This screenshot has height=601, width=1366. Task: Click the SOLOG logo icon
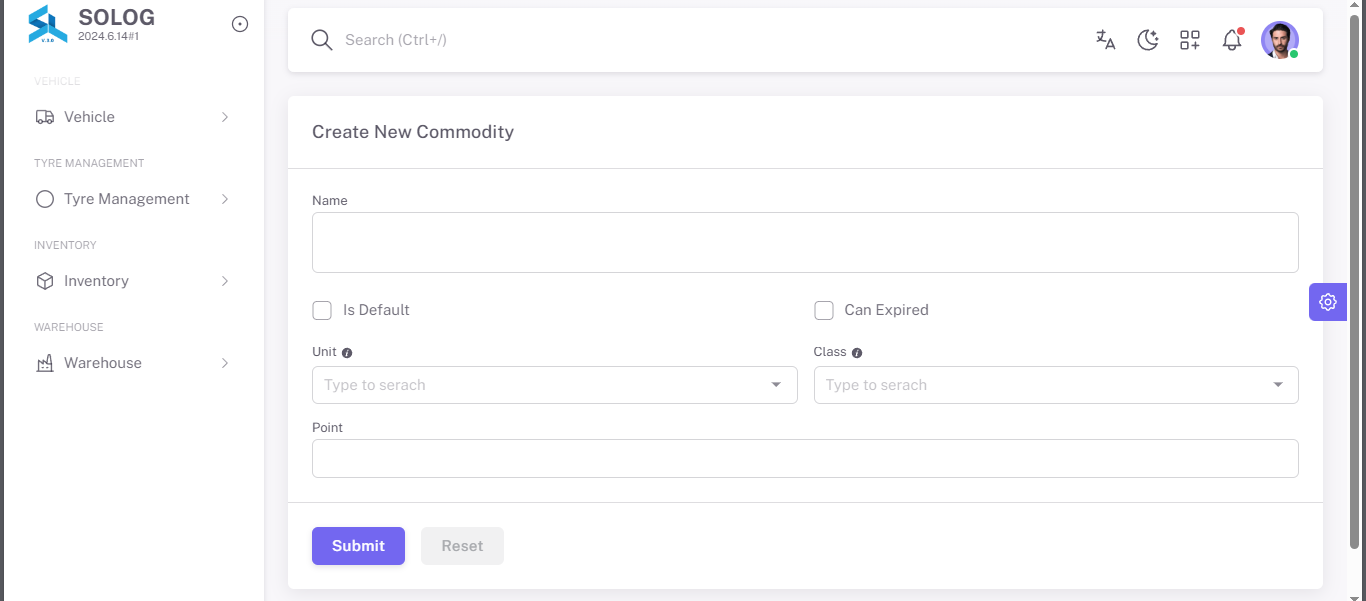click(x=48, y=24)
